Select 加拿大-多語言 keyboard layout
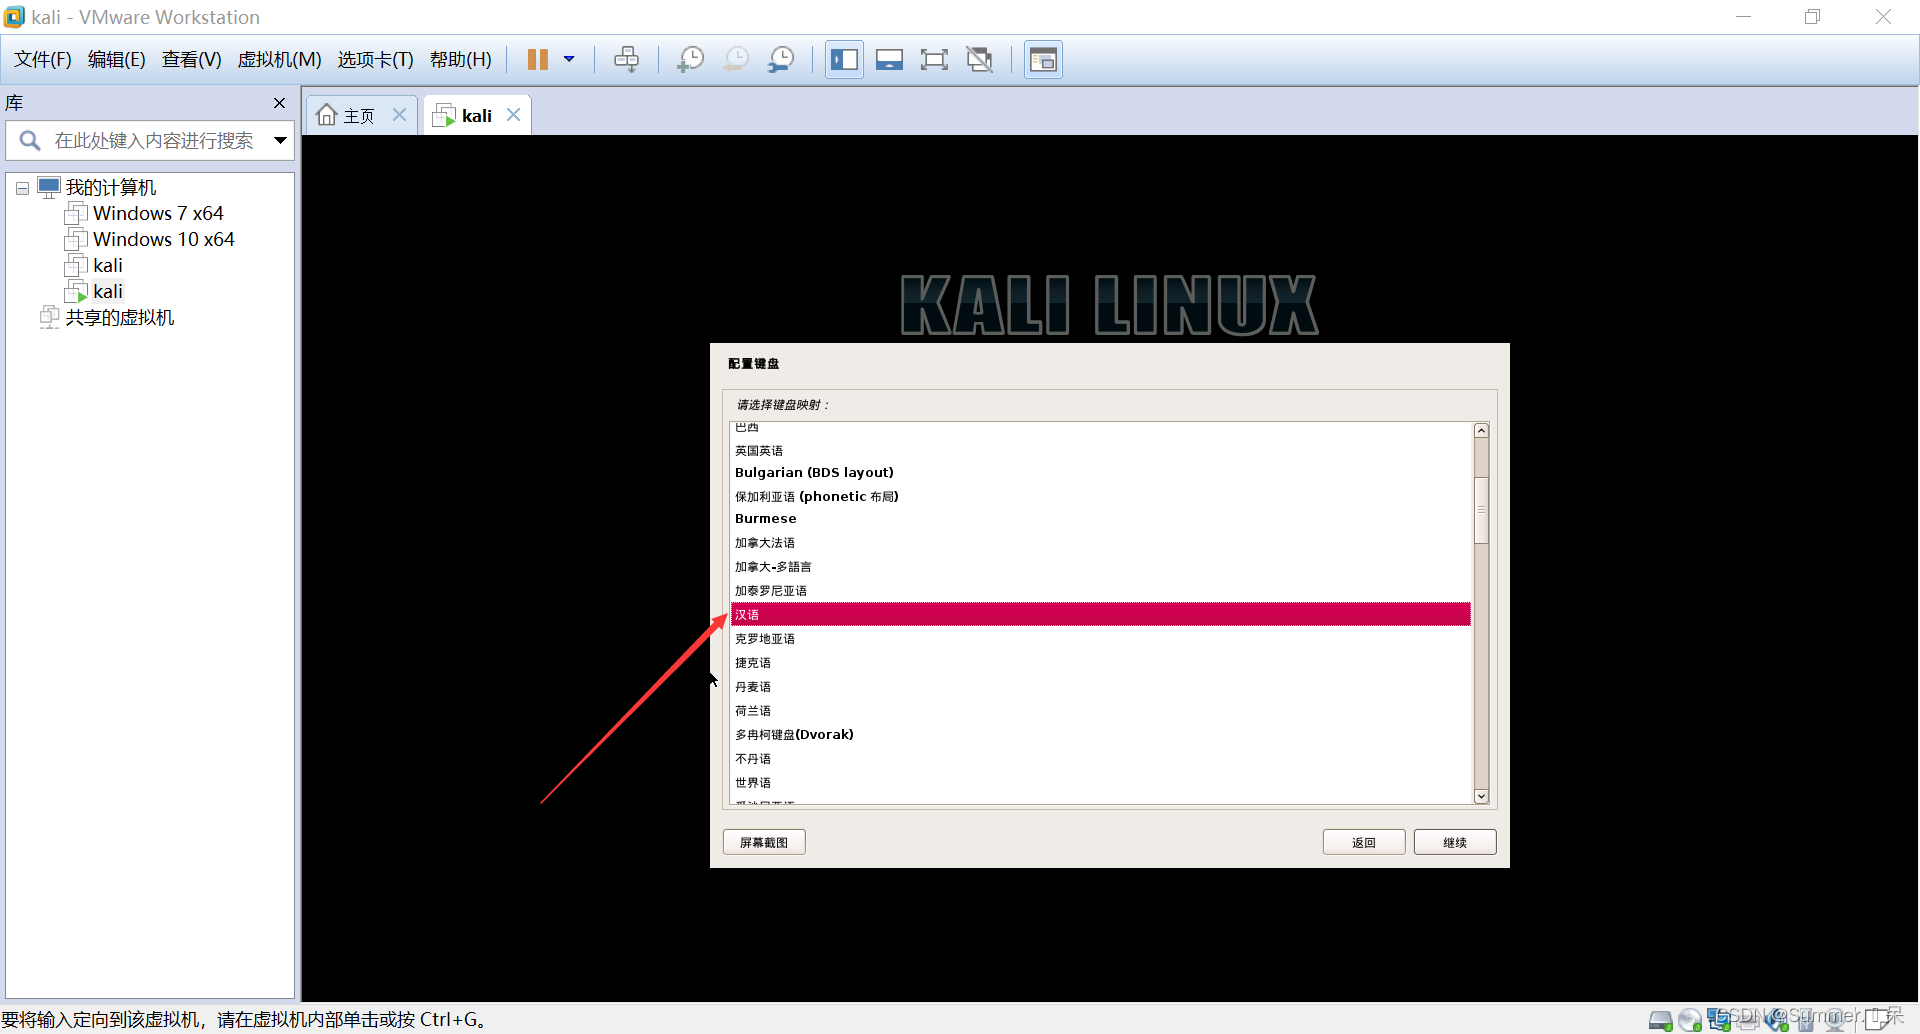 (x=1101, y=567)
